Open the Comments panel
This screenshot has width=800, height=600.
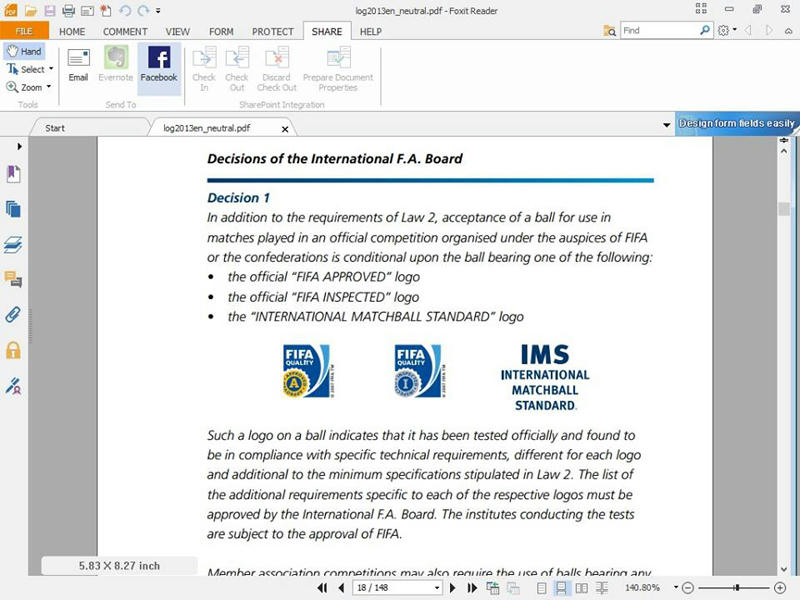(x=13, y=279)
